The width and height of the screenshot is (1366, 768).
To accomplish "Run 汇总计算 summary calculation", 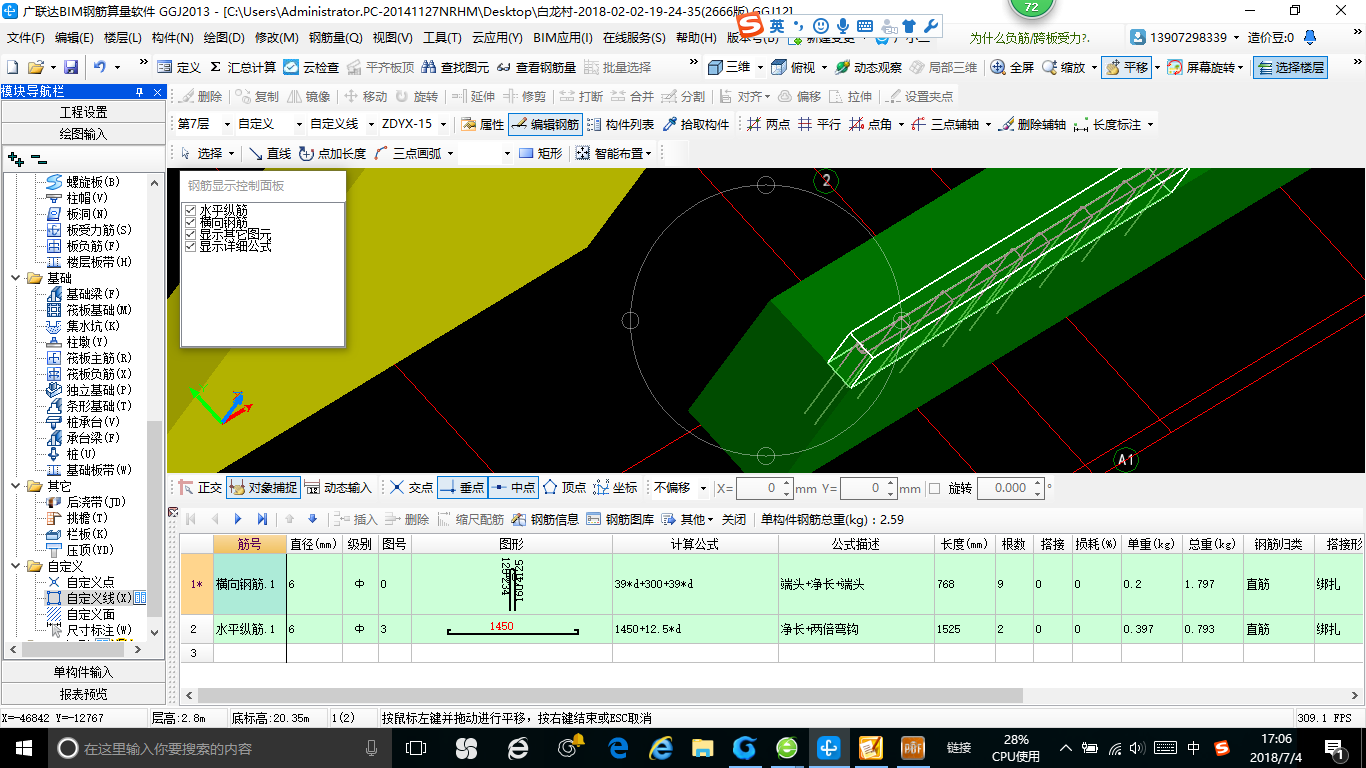I will coord(243,67).
